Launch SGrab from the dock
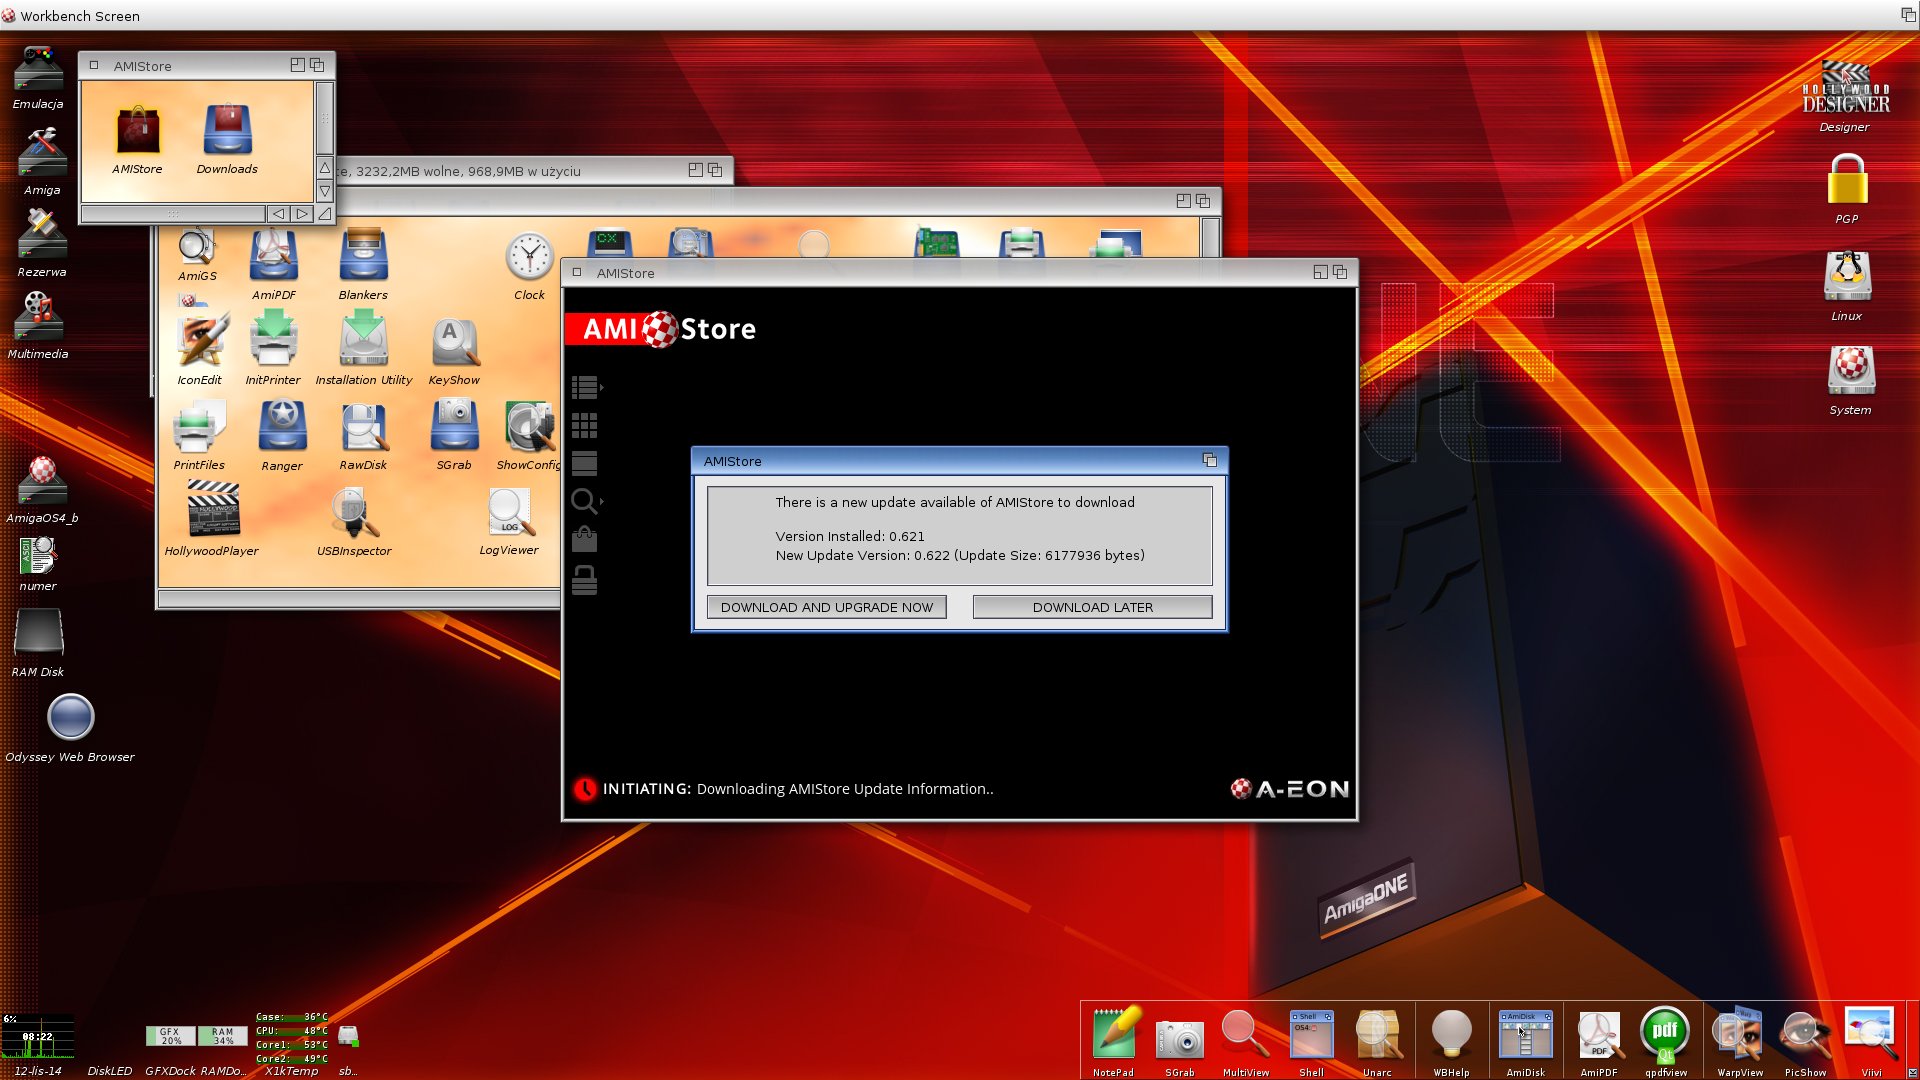1920x1080 pixels. (1180, 1047)
